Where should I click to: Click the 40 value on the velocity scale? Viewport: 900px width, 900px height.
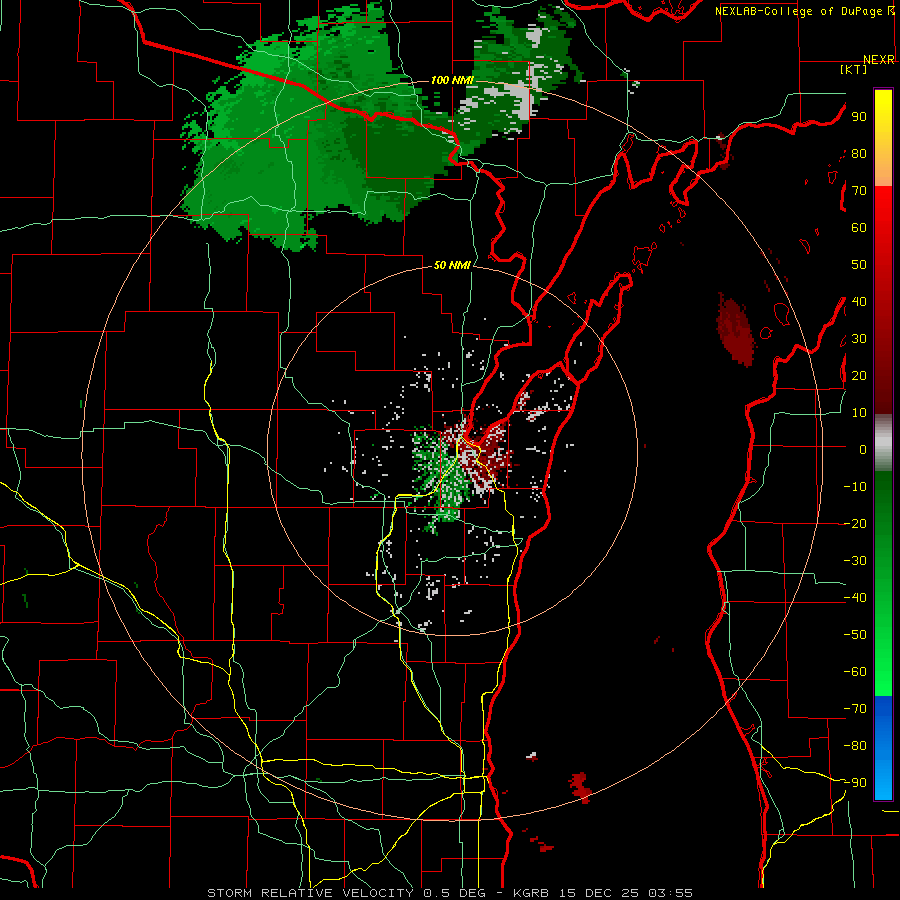(859, 301)
